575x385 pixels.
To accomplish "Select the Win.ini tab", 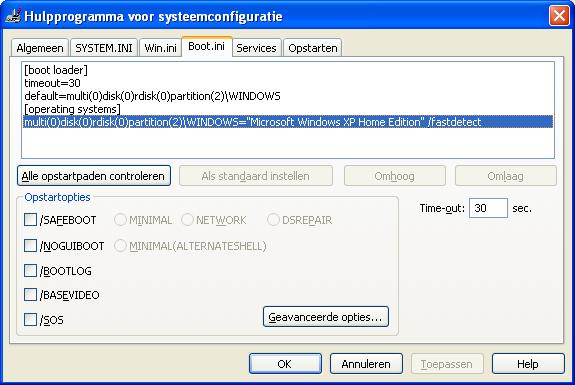I will (x=160, y=48).
